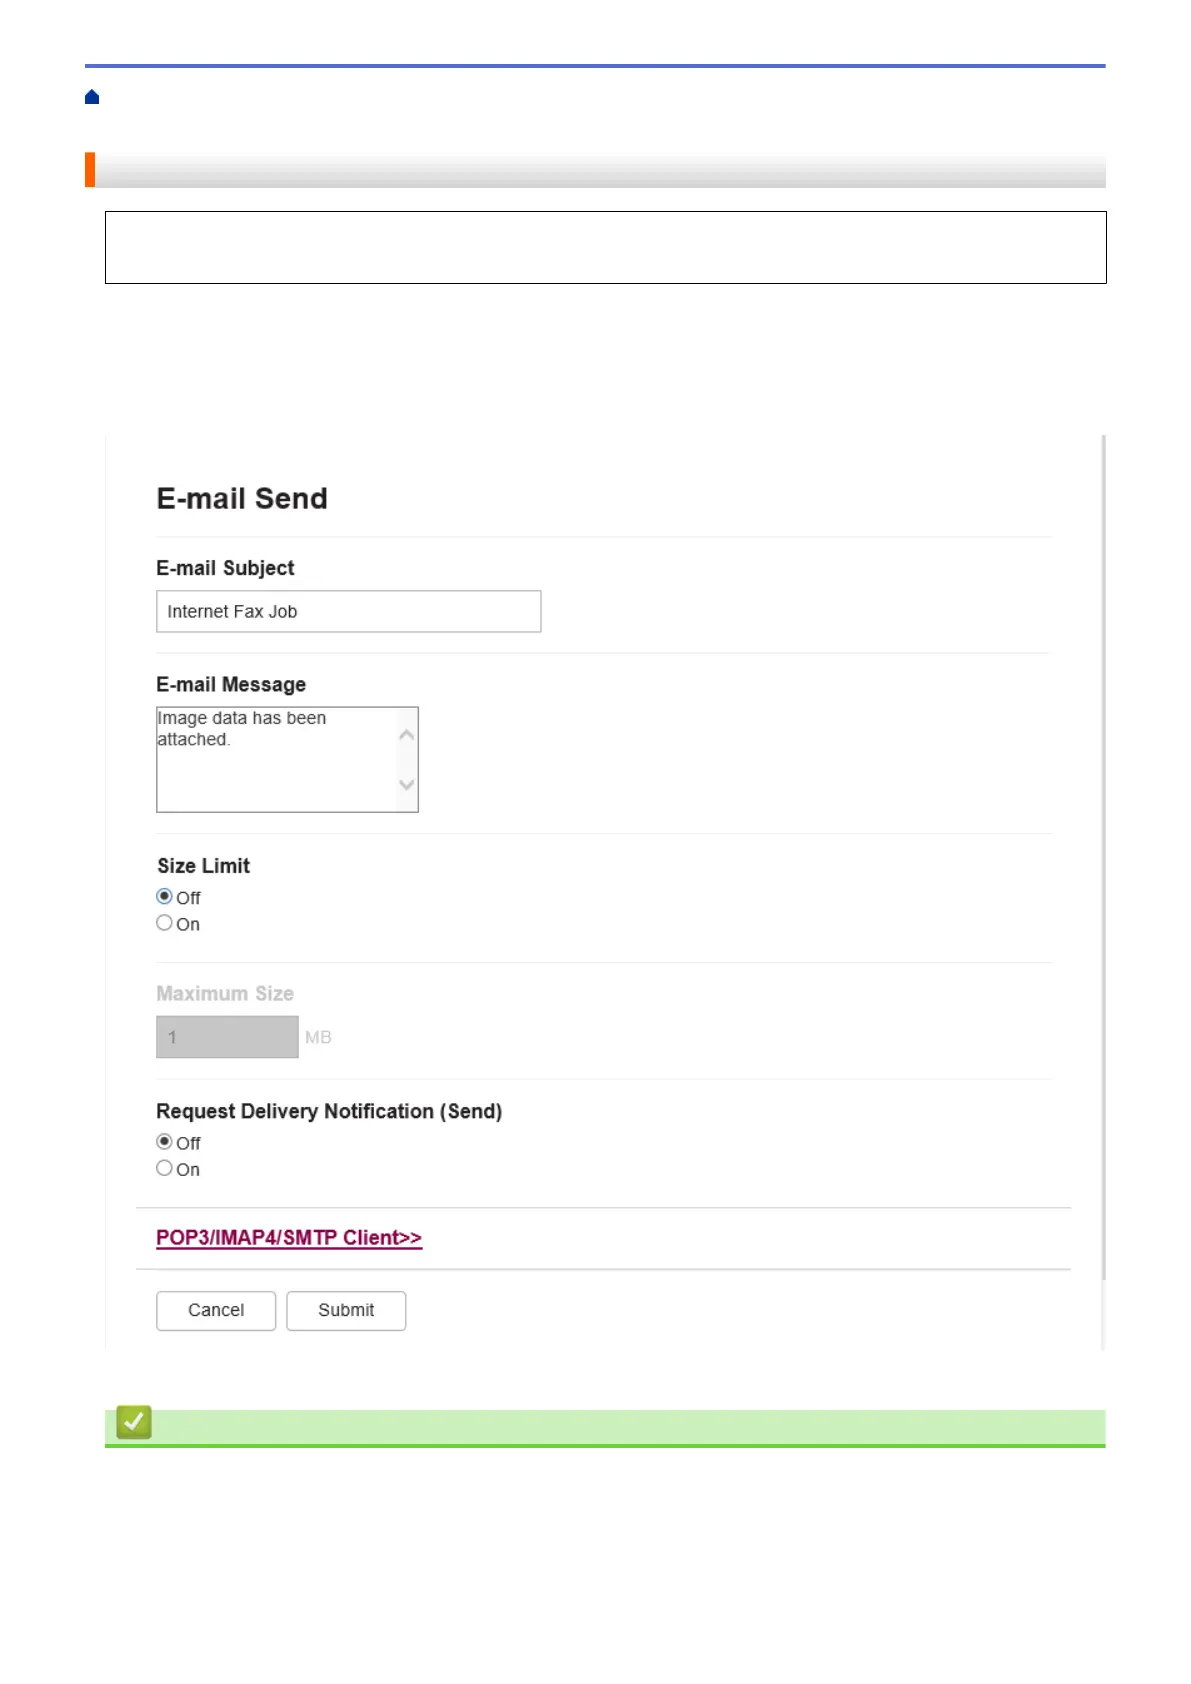Click the Size Limit label
Screen dimensions: 1191x1684
[204, 866]
